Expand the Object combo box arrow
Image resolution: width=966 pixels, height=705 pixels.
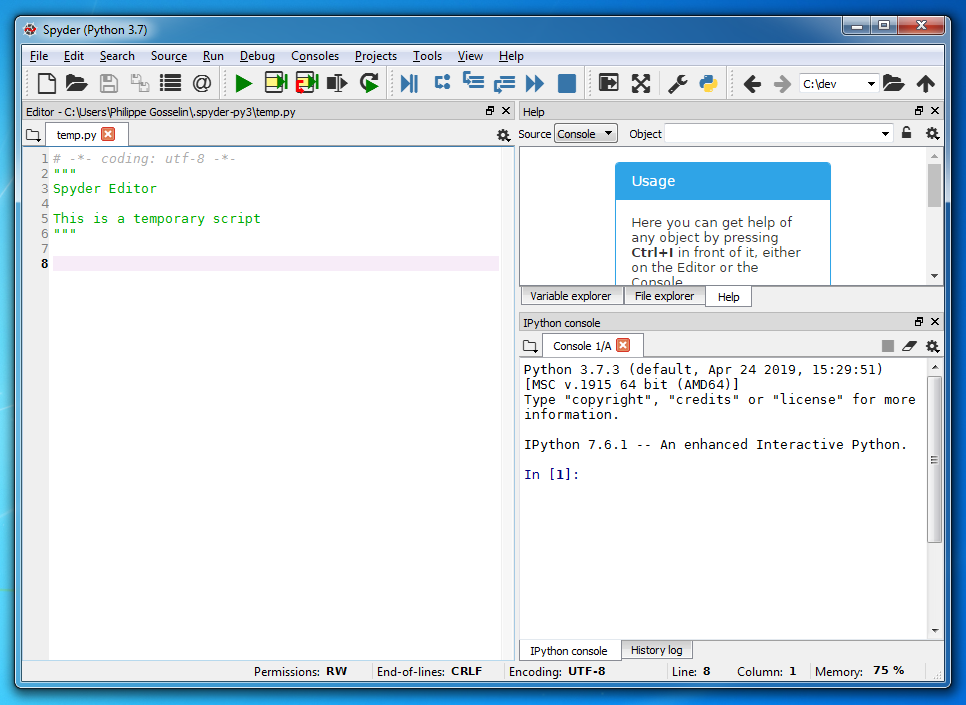[x=885, y=134]
